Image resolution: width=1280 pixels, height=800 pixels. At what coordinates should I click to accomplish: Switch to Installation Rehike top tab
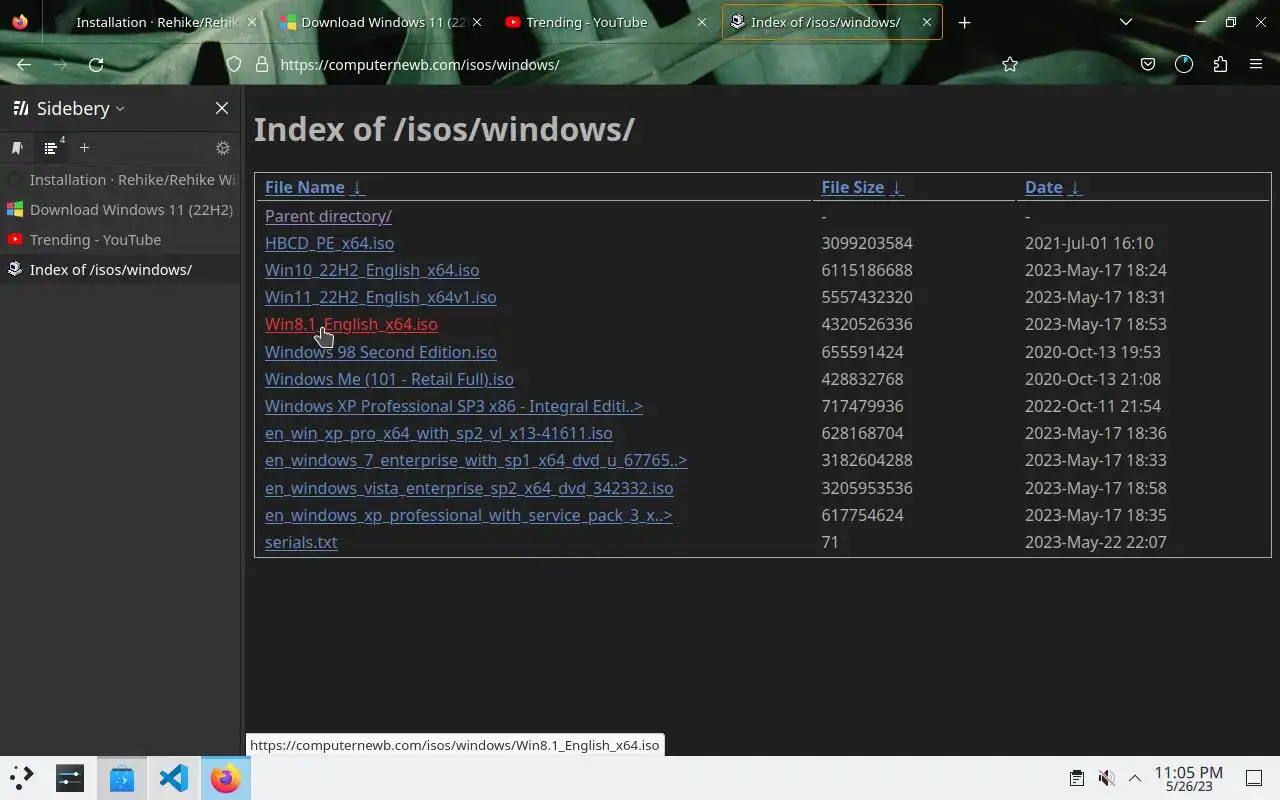(155, 22)
